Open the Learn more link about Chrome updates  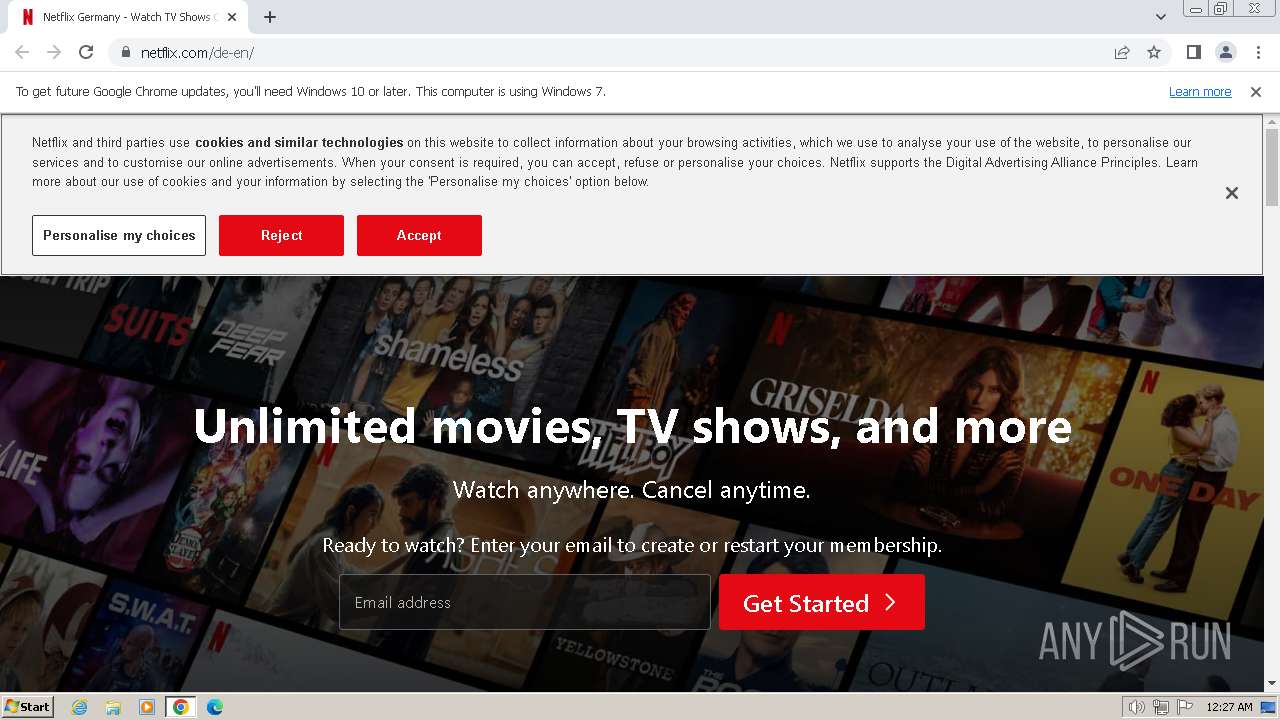point(1200,91)
